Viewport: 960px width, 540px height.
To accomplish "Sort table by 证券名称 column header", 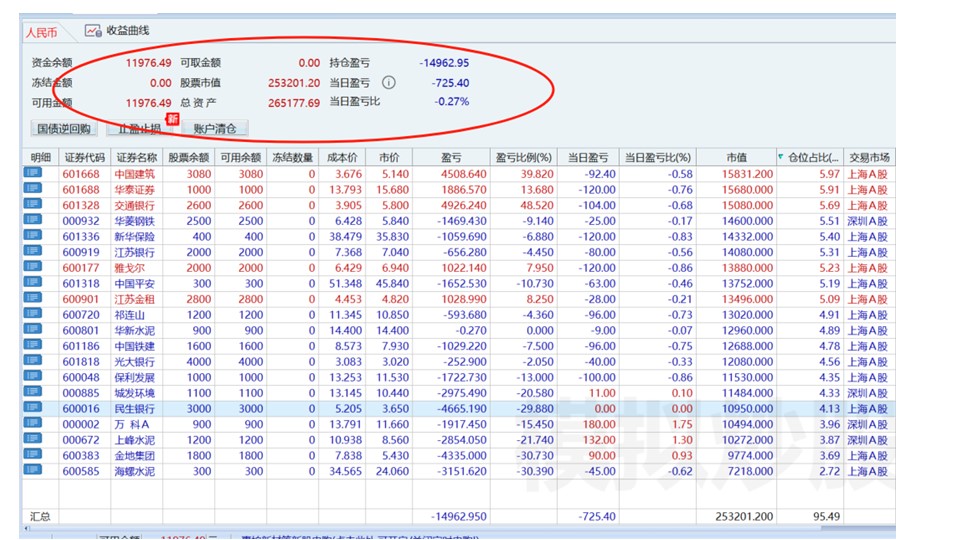I will click(137, 157).
